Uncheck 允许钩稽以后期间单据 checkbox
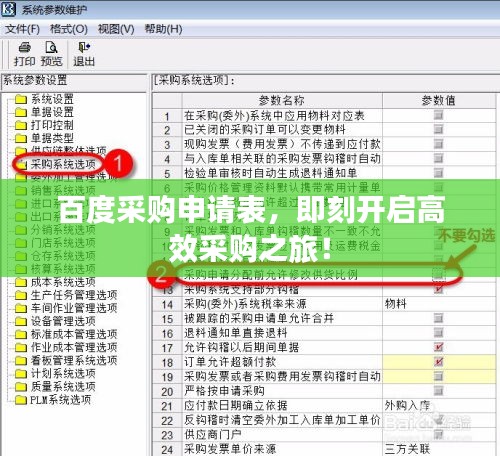 point(438,347)
